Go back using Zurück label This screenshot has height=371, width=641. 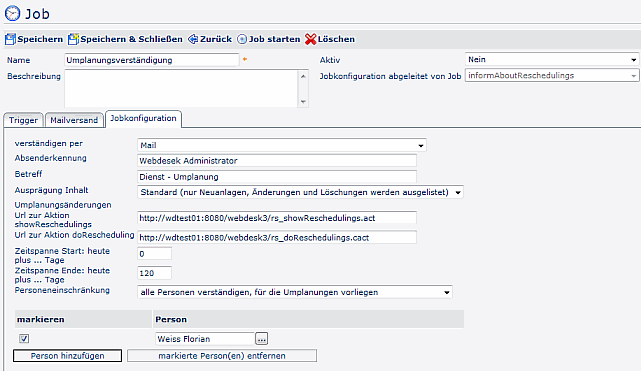[x=216, y=39]
